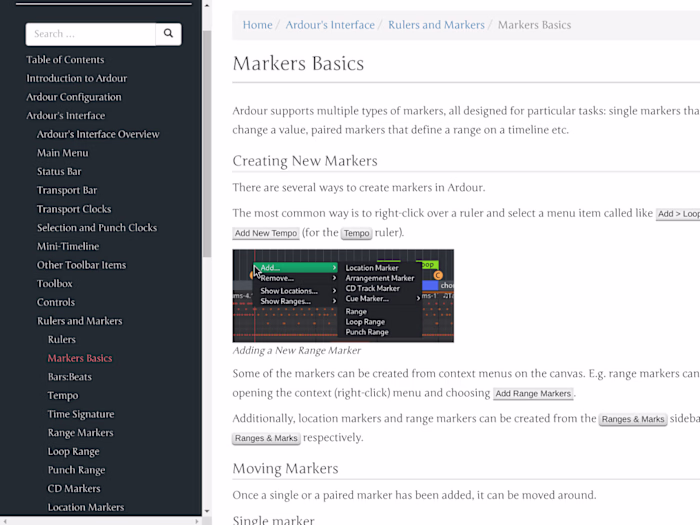Click the search magnifier button
The height and width of the screenshot is (525, 700).
point(168,34)
